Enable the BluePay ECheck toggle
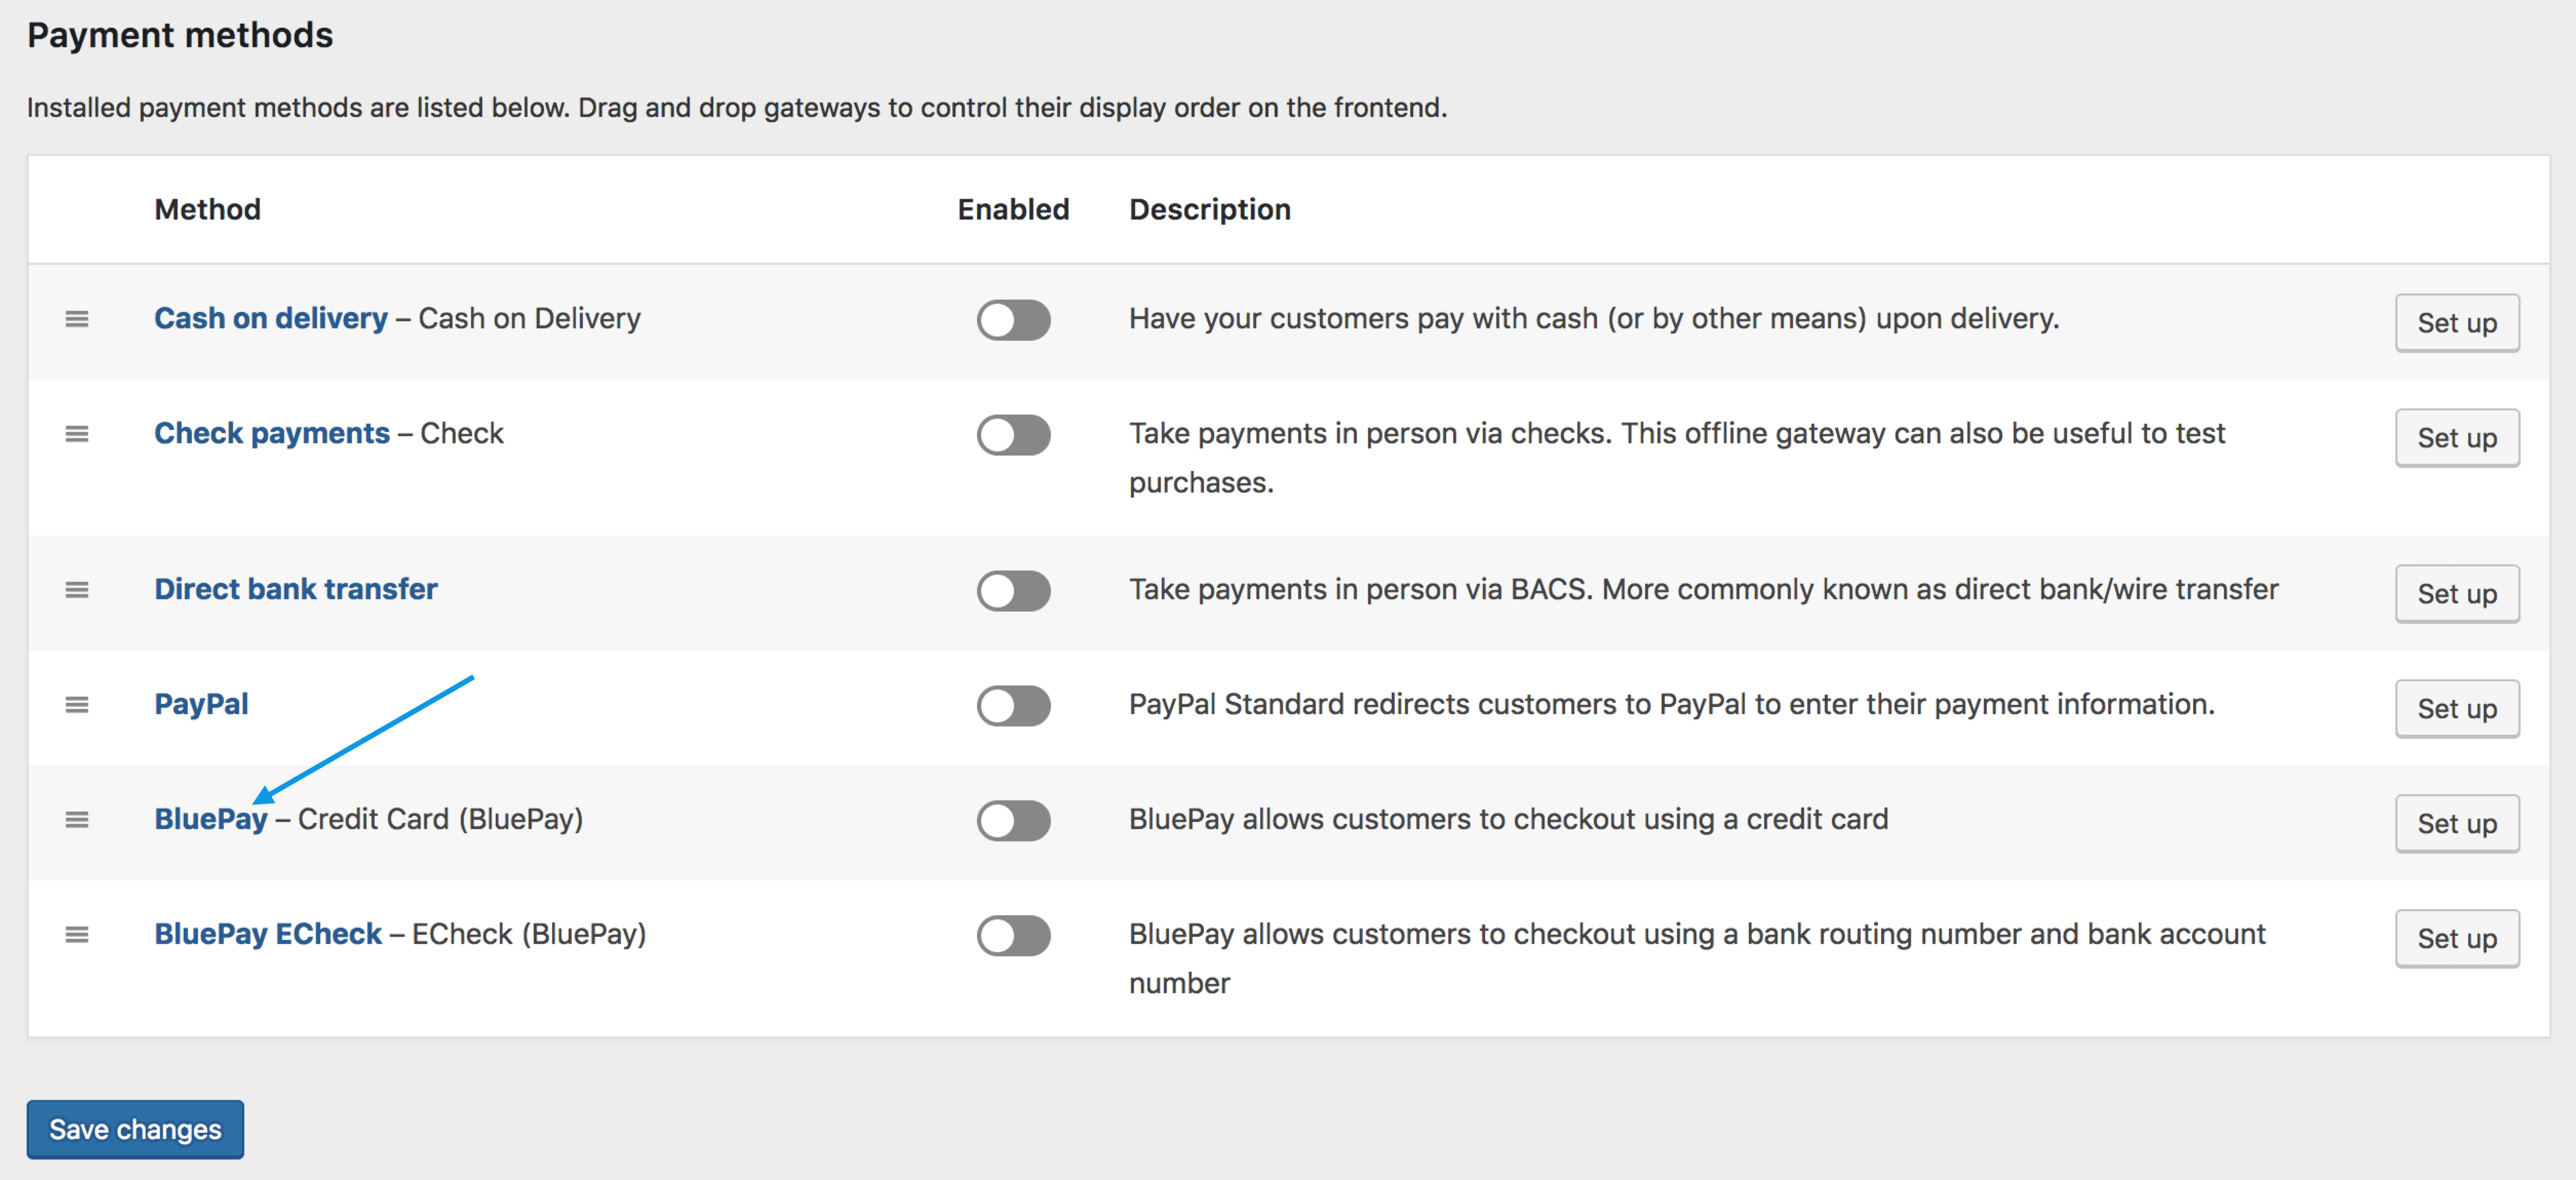Viewport: 2576px width, 1180px height. tap(1013, 936)
